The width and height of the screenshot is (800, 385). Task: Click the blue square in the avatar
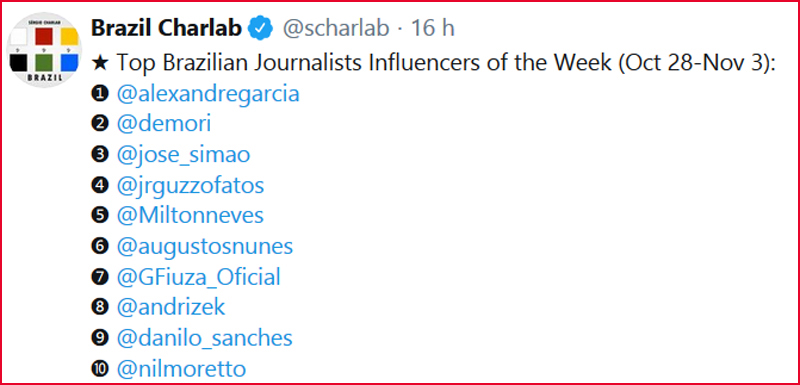point(69,62)
